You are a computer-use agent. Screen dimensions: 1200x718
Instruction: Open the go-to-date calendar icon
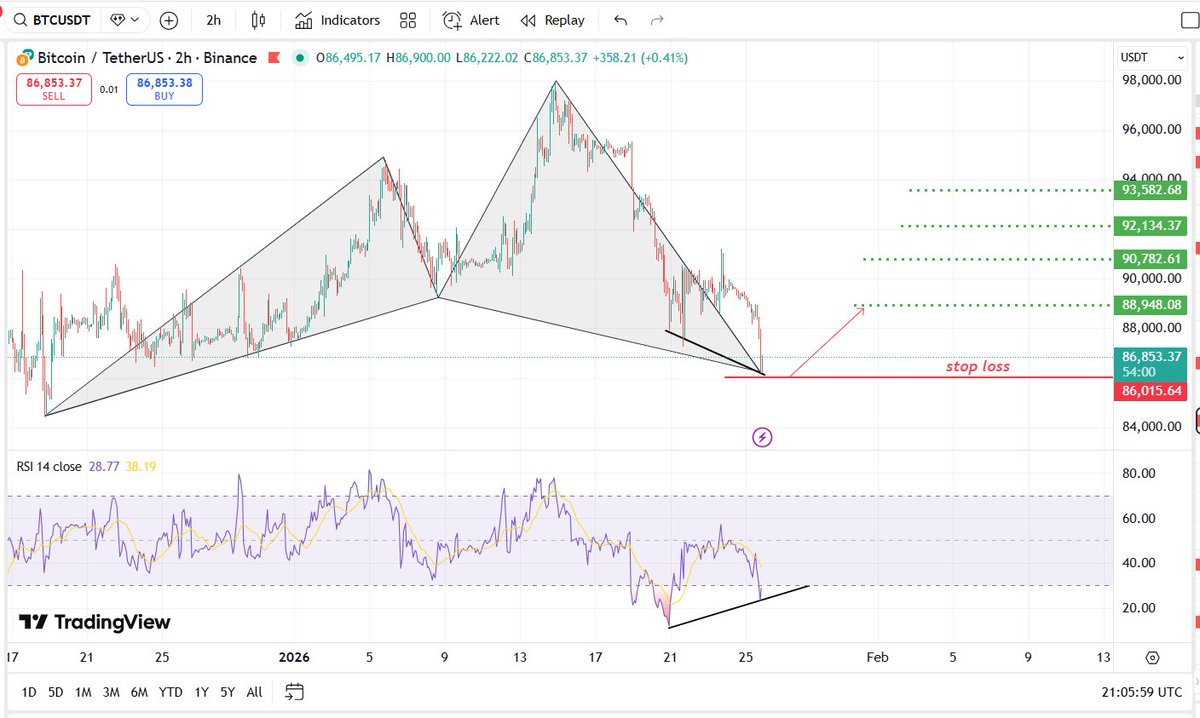point(294,691)
